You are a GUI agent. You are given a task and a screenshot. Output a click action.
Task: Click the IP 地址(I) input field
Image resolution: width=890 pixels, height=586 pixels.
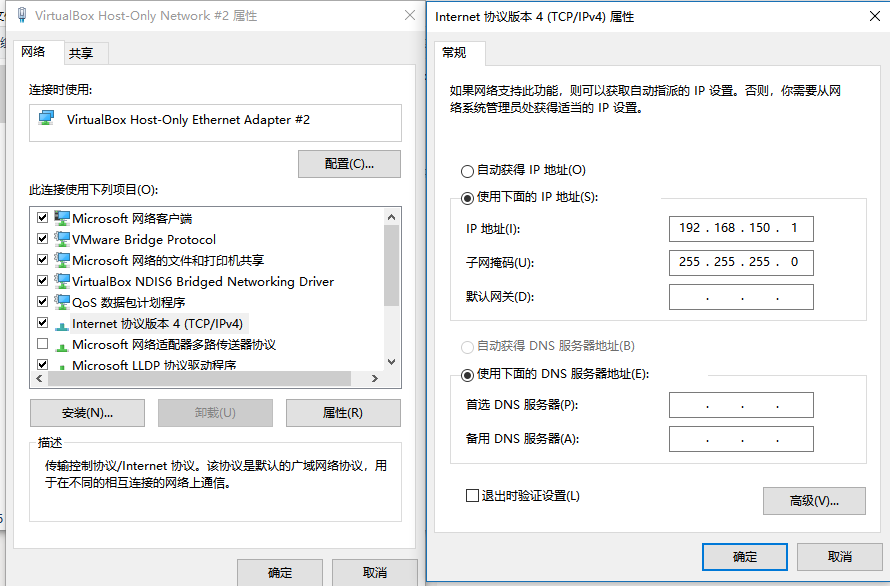(x=741, y=229)
